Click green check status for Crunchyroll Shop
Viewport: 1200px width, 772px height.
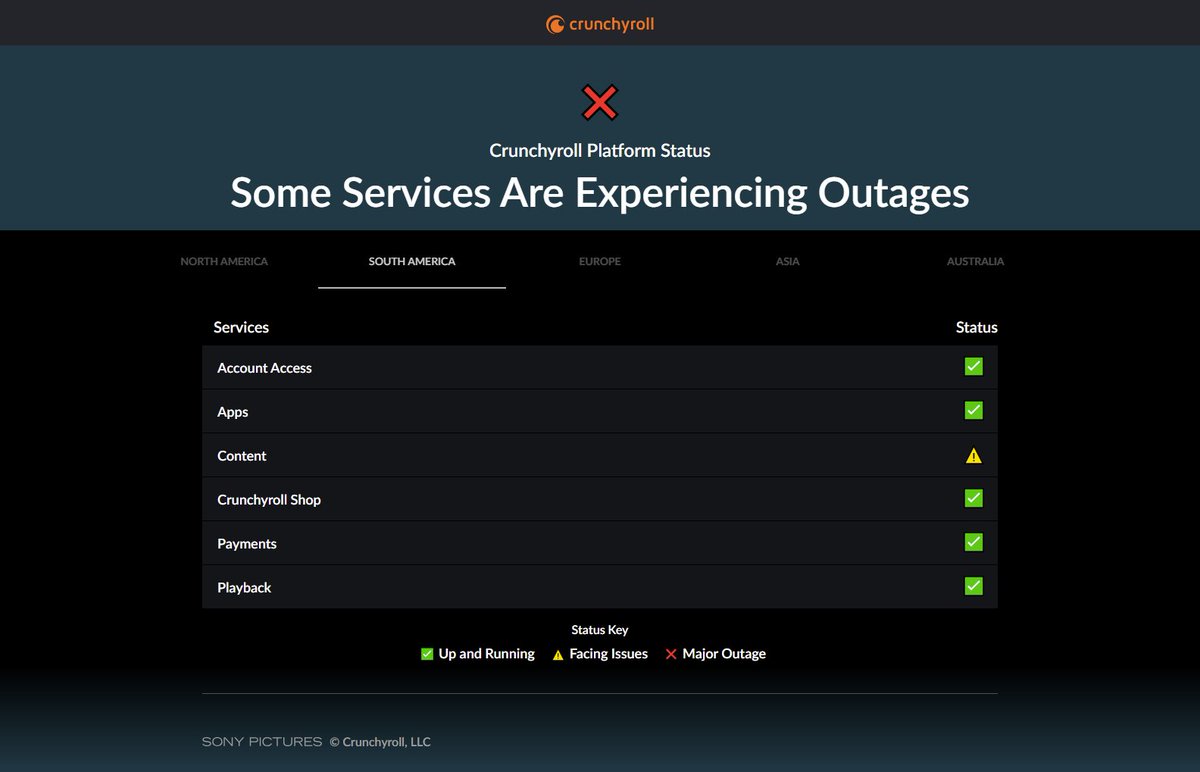click(974, 498)
